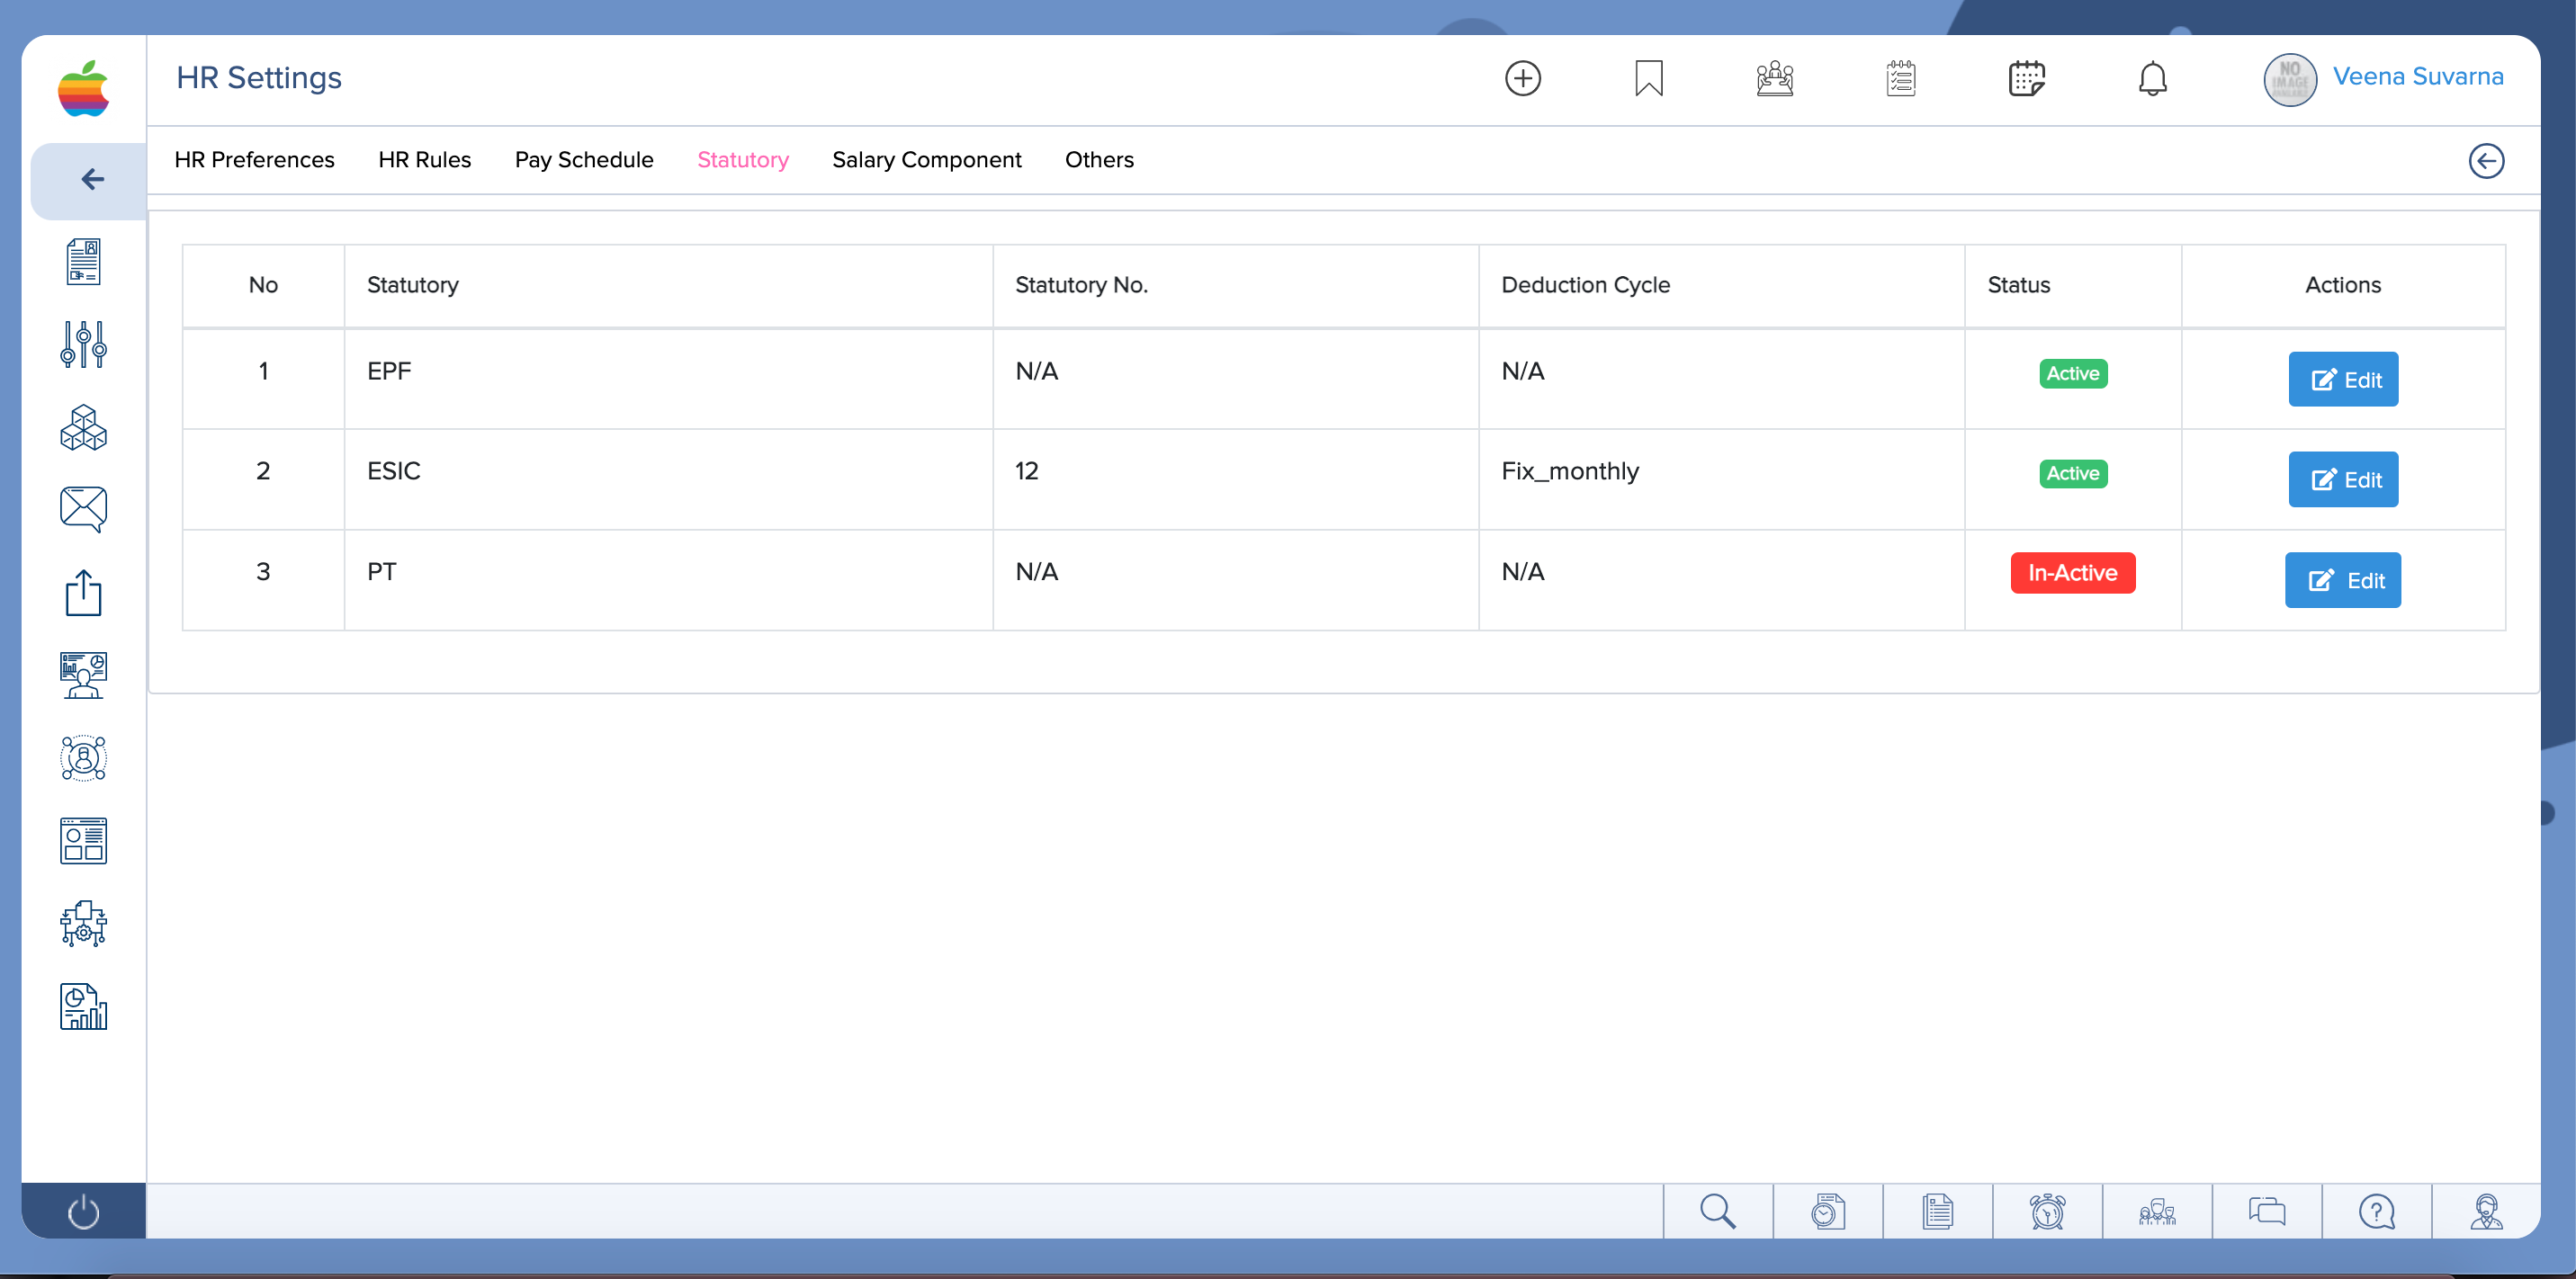The width and height of the screenshot is (2576, 1279).
Task: Click the In-Active badge for PT
Action: tap(2073, 573)
